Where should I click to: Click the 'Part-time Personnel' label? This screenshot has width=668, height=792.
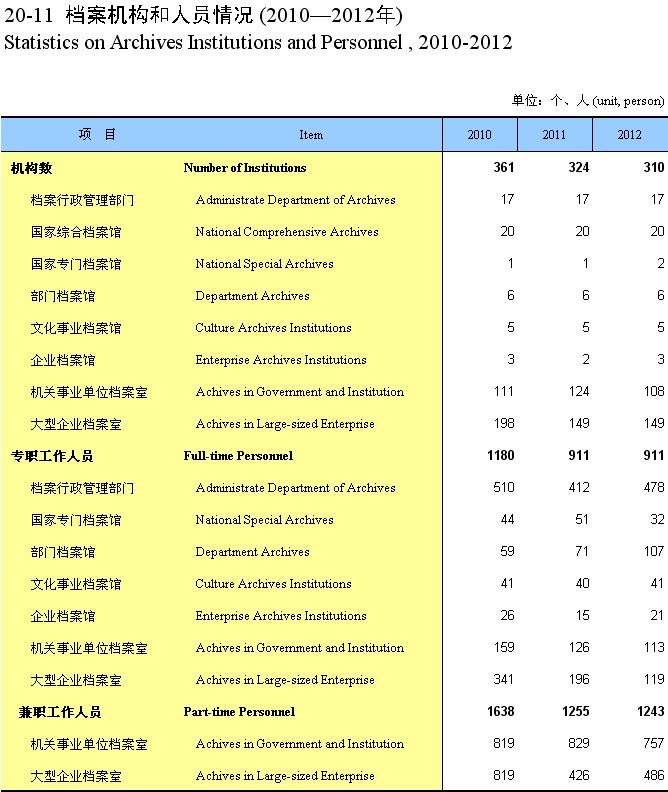(239, 712)
